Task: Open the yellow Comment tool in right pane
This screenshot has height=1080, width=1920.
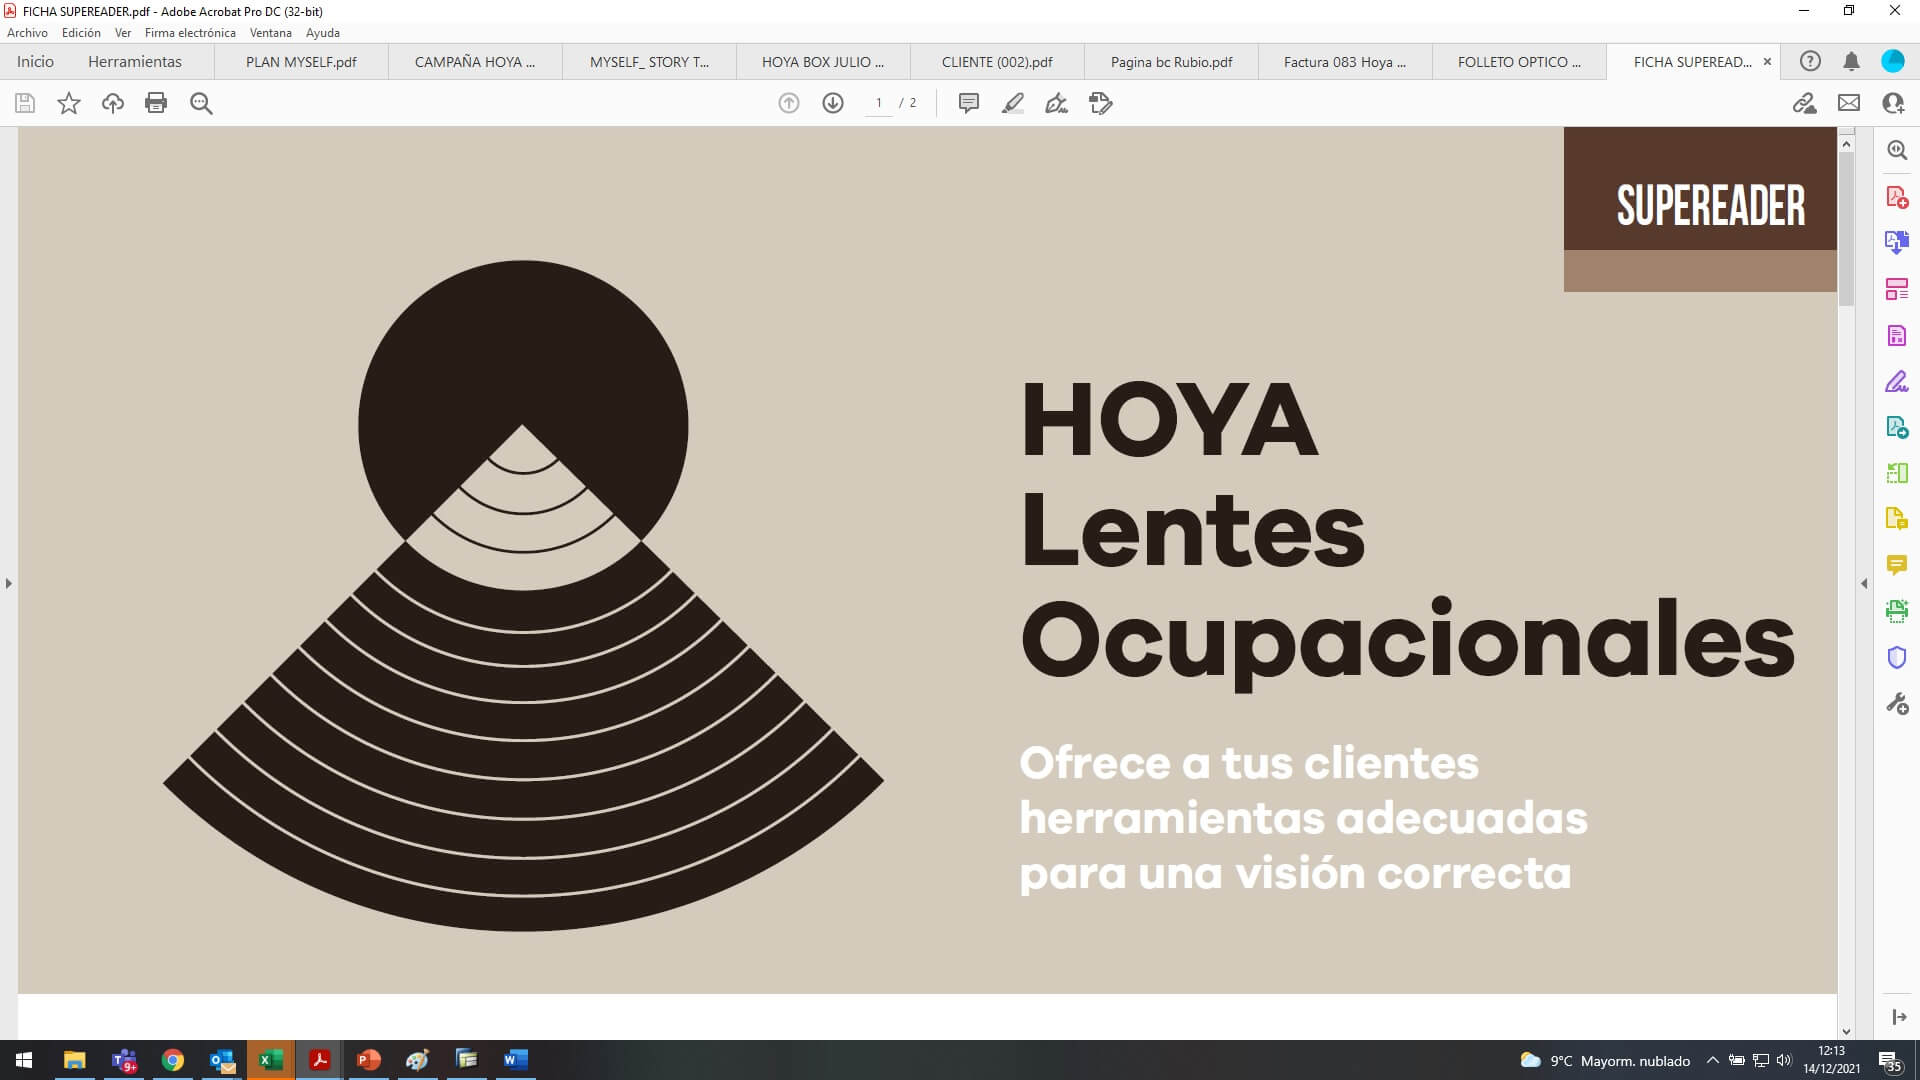Action: (1897, 565)
